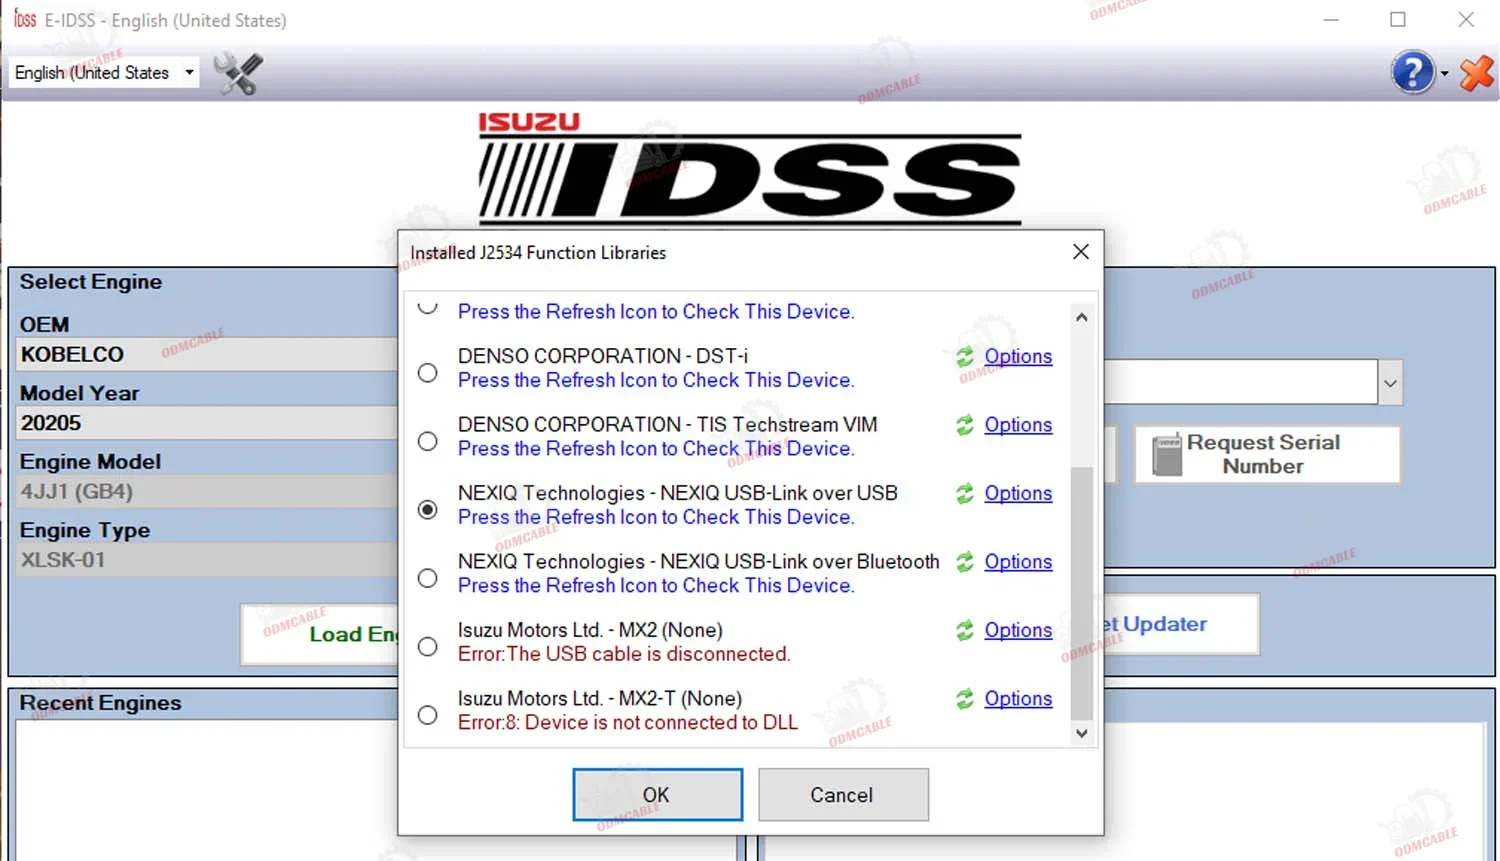1500x861 pixels.
Task: Select Isuzu Motors MX2 (None) radio button
Action: 428,647
